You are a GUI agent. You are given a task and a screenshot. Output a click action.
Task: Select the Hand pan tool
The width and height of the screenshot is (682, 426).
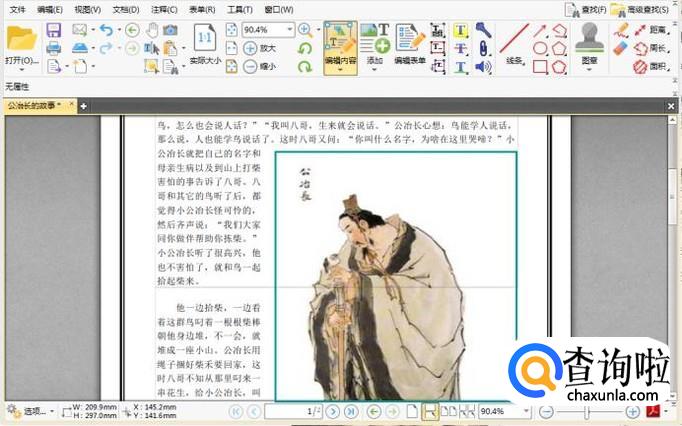(x=152, y=30)
